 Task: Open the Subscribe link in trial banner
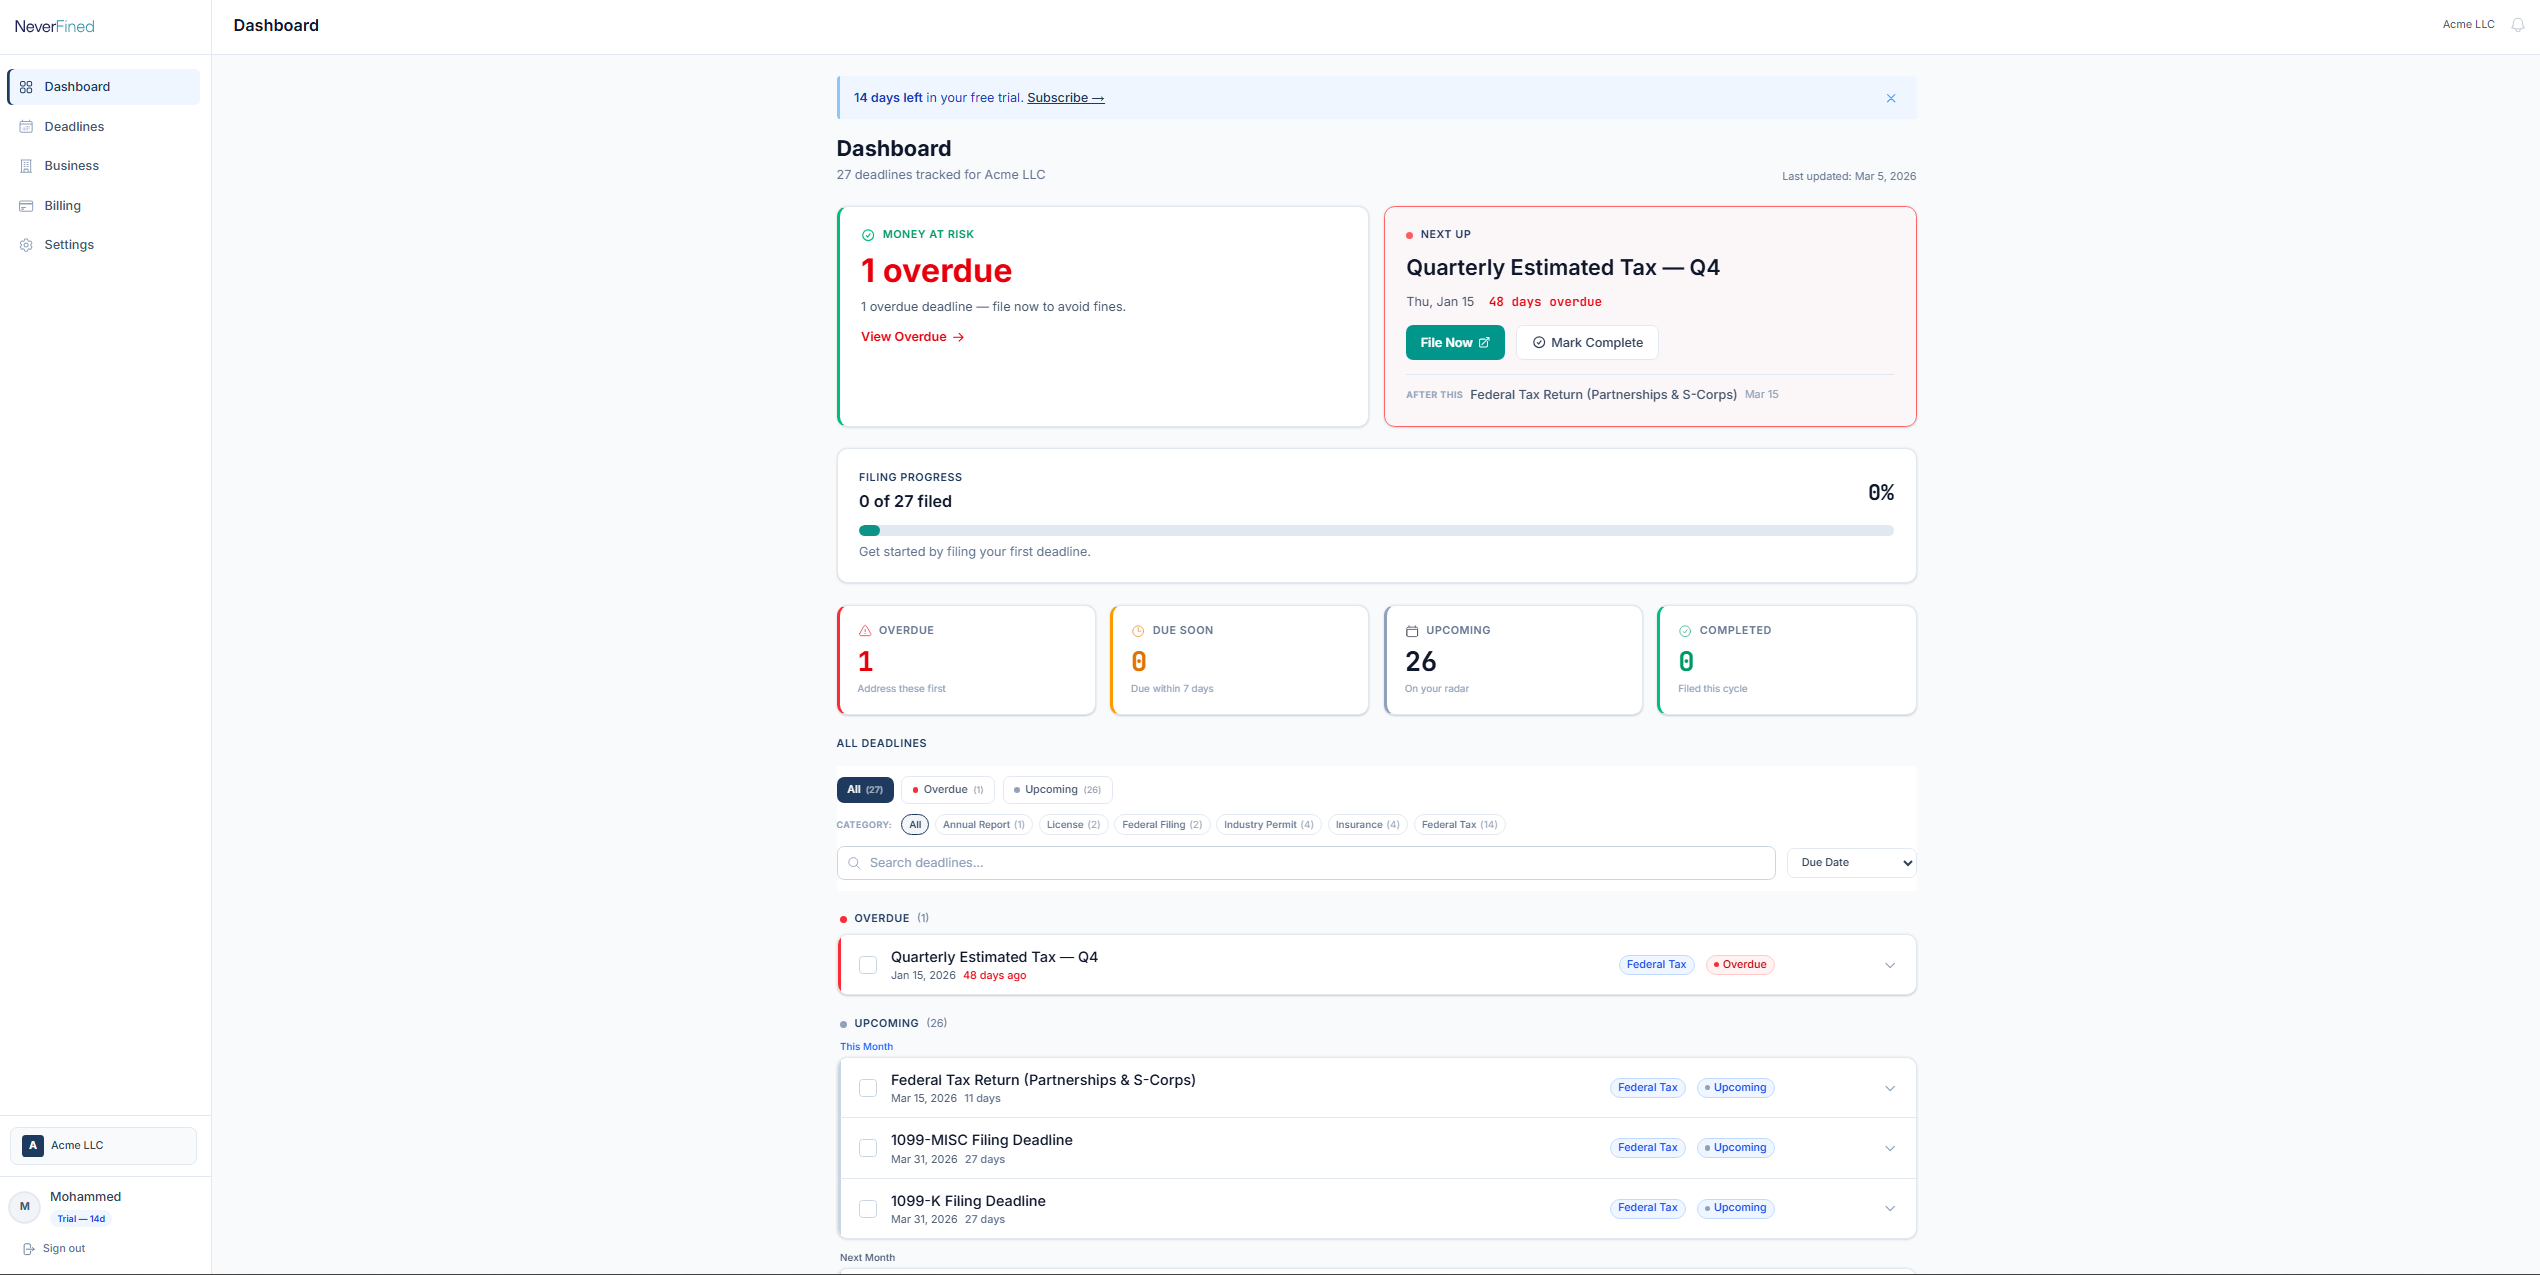point(1065,98)
